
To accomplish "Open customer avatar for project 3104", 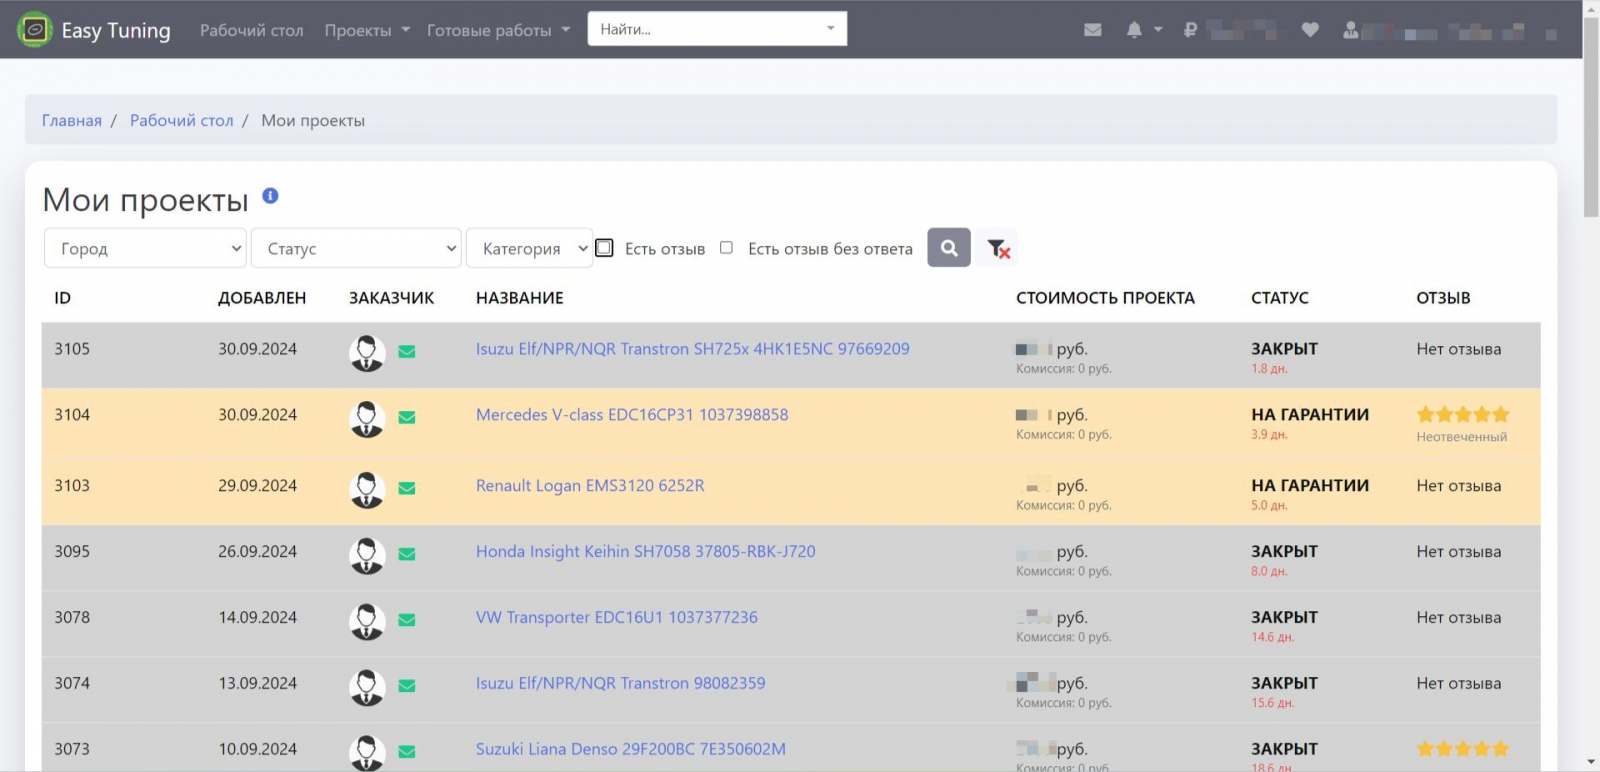I will pos(367,419).
